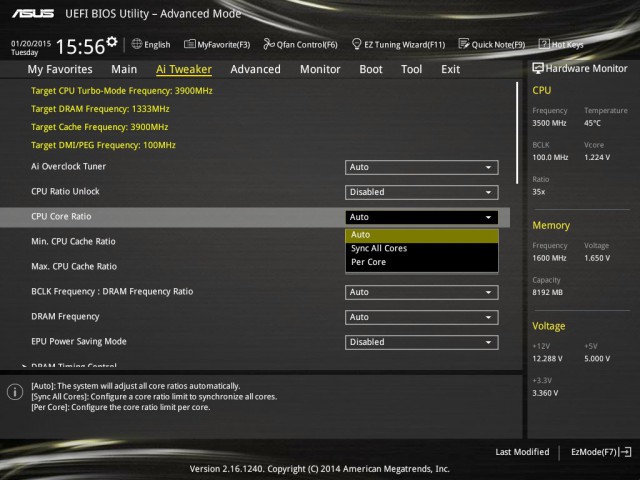Select the Ai Overclock Tuner label
The image size is (640, 480).
point(68,167)
